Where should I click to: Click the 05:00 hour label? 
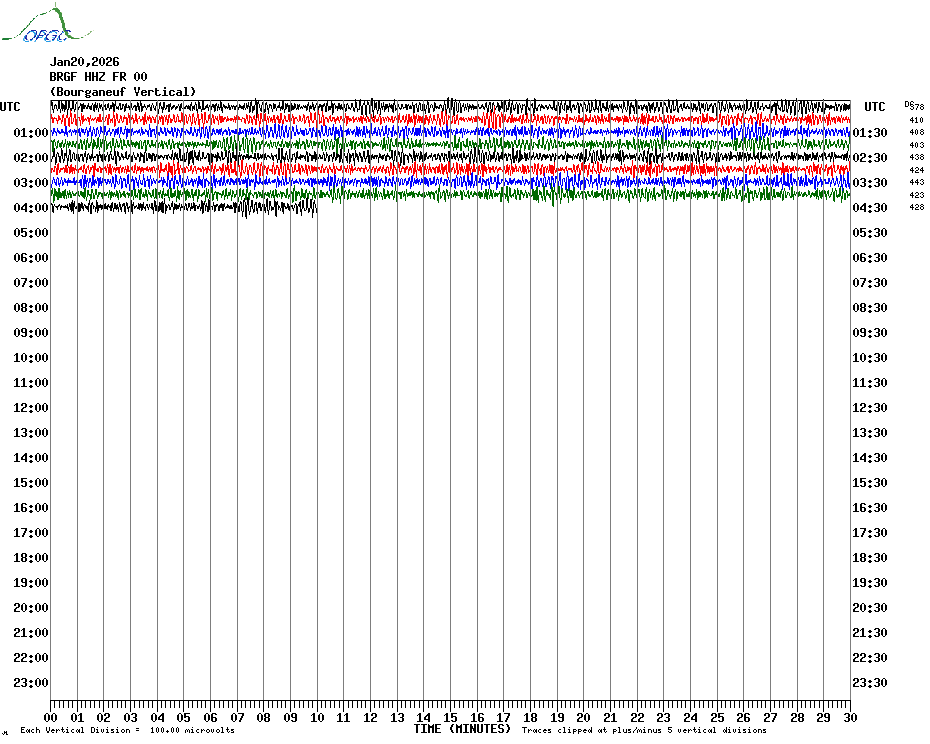point(31,232)
